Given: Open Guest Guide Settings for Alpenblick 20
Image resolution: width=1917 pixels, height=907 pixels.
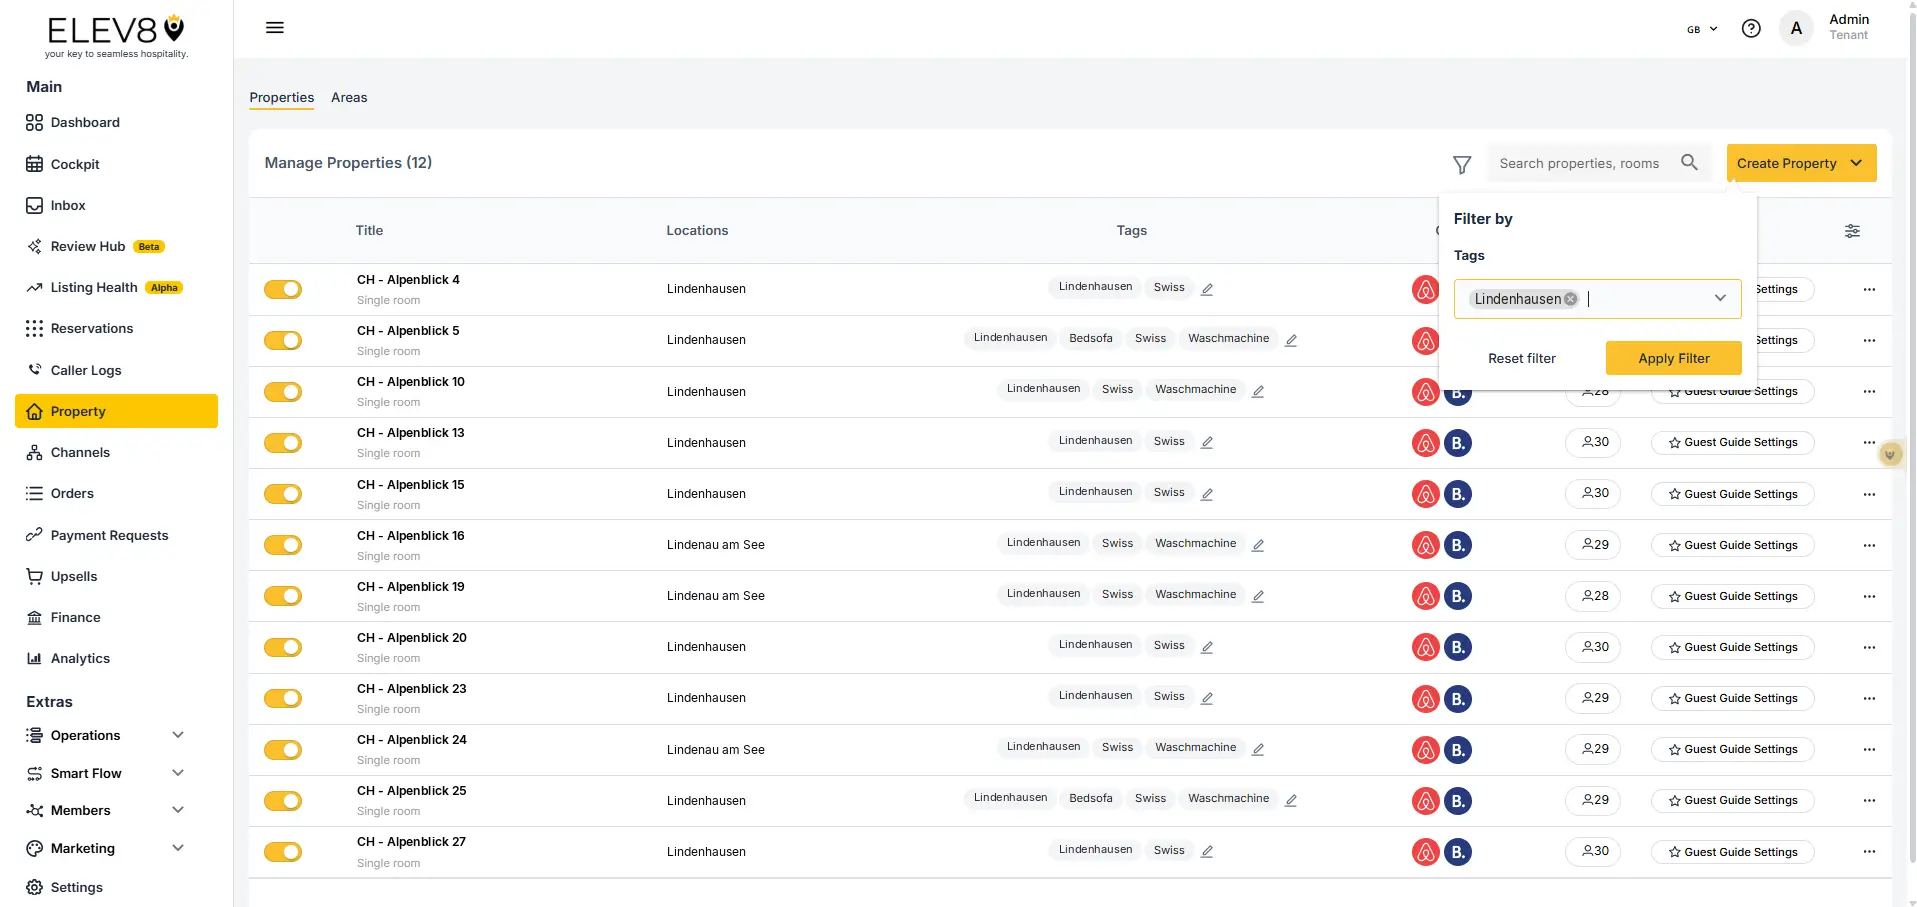Looking at the screenshot, I should (x=1732, y=647).
